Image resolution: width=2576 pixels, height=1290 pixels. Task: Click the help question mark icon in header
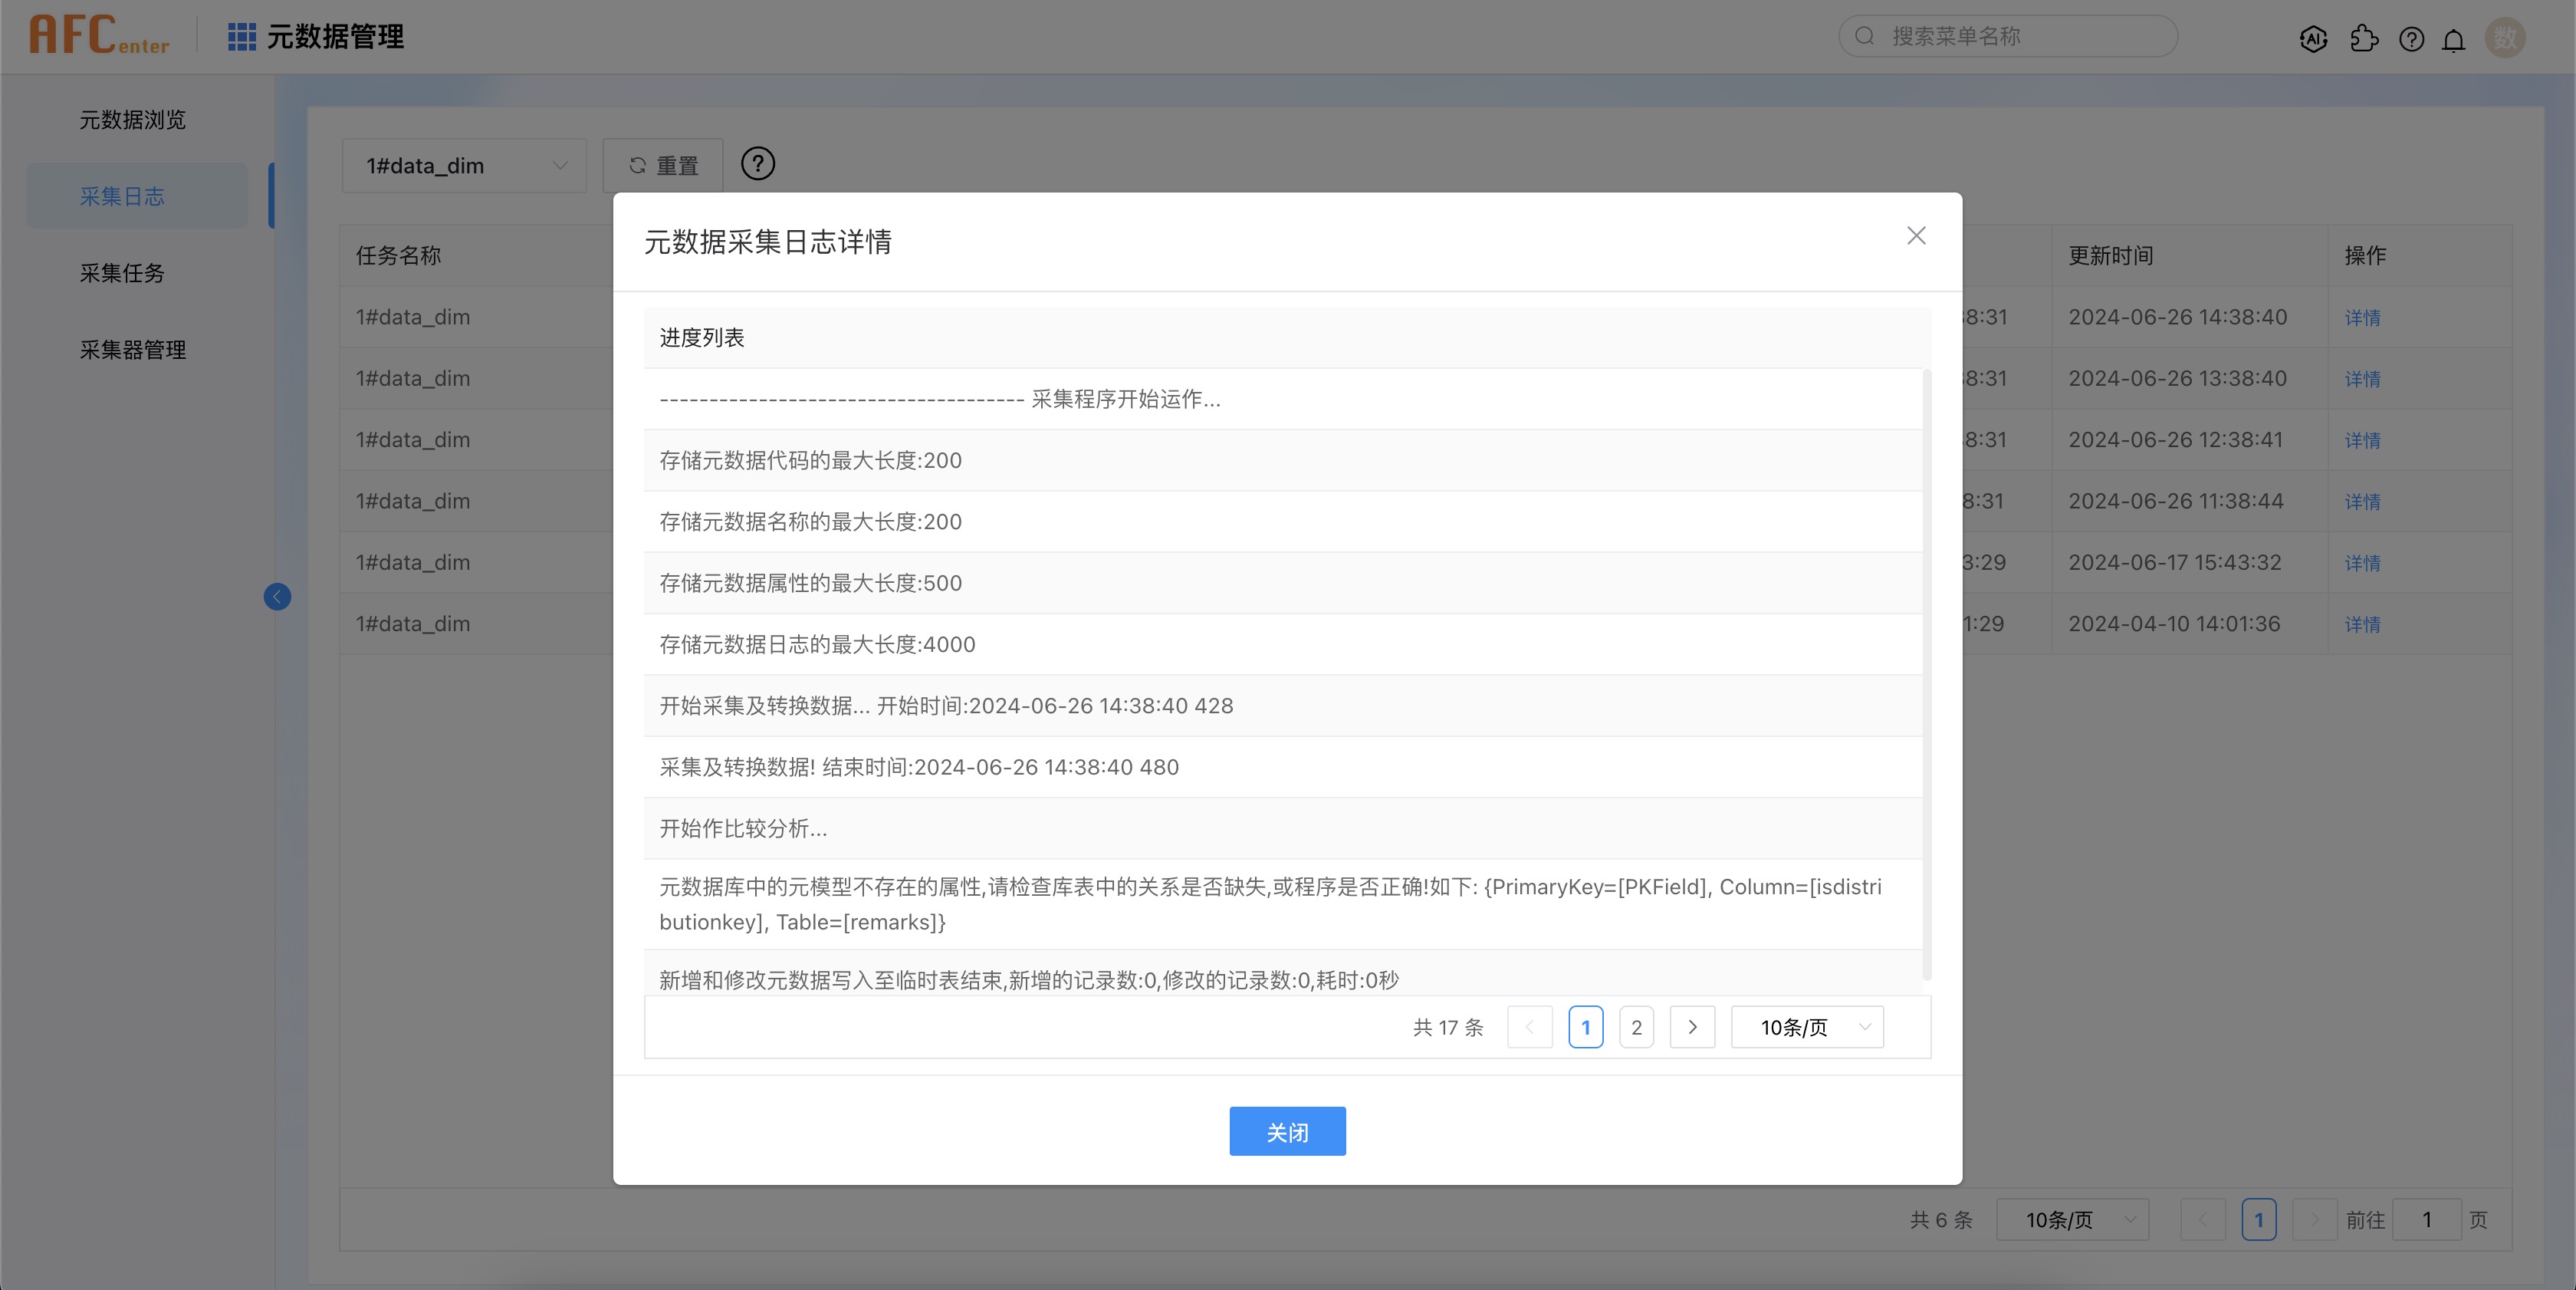pyautogui.click(x=2411, y=39)
